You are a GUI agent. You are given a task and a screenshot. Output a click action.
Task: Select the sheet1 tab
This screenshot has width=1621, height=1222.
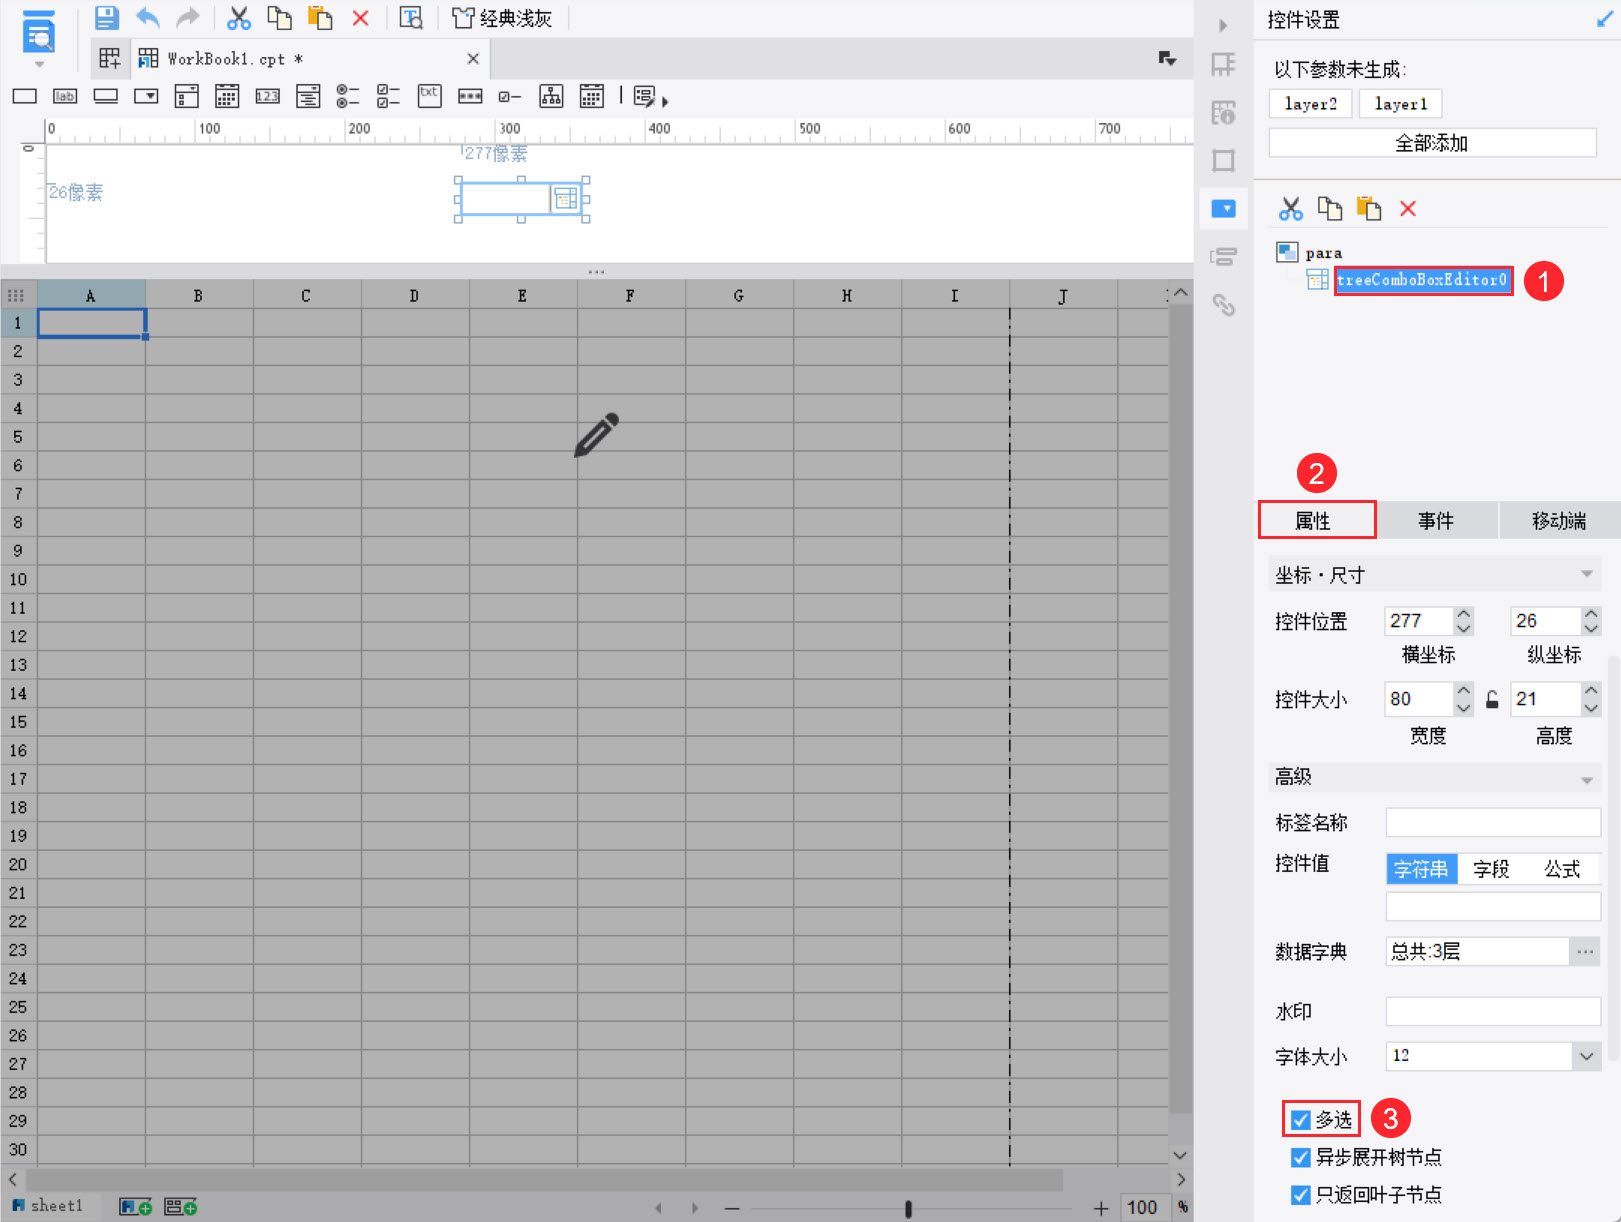pos(48,1206)
